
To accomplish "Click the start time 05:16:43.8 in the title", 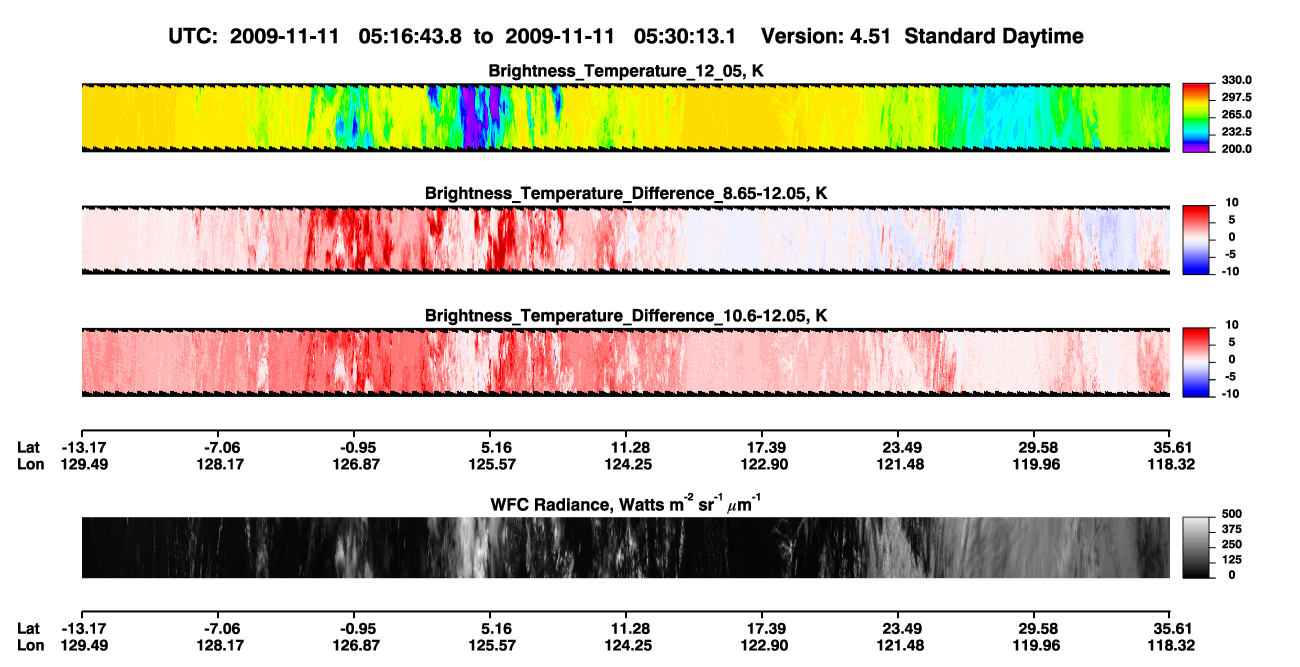I will point(412,36).
